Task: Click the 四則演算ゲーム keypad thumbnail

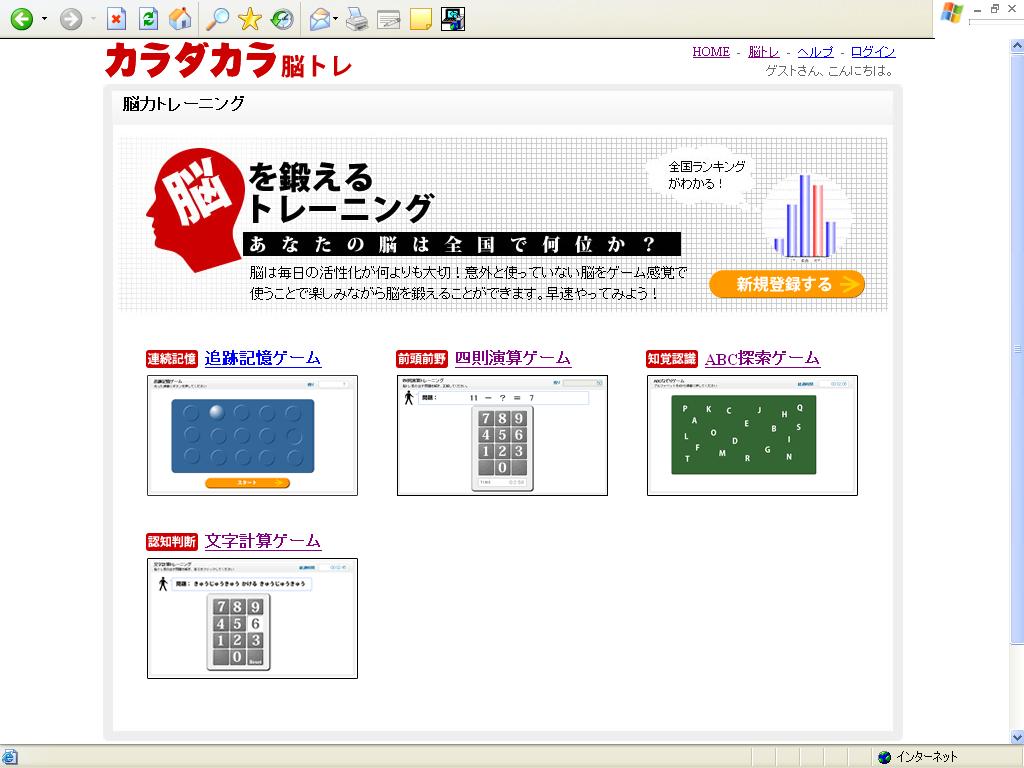Action: pyautogui.click(x=502, y=436)
